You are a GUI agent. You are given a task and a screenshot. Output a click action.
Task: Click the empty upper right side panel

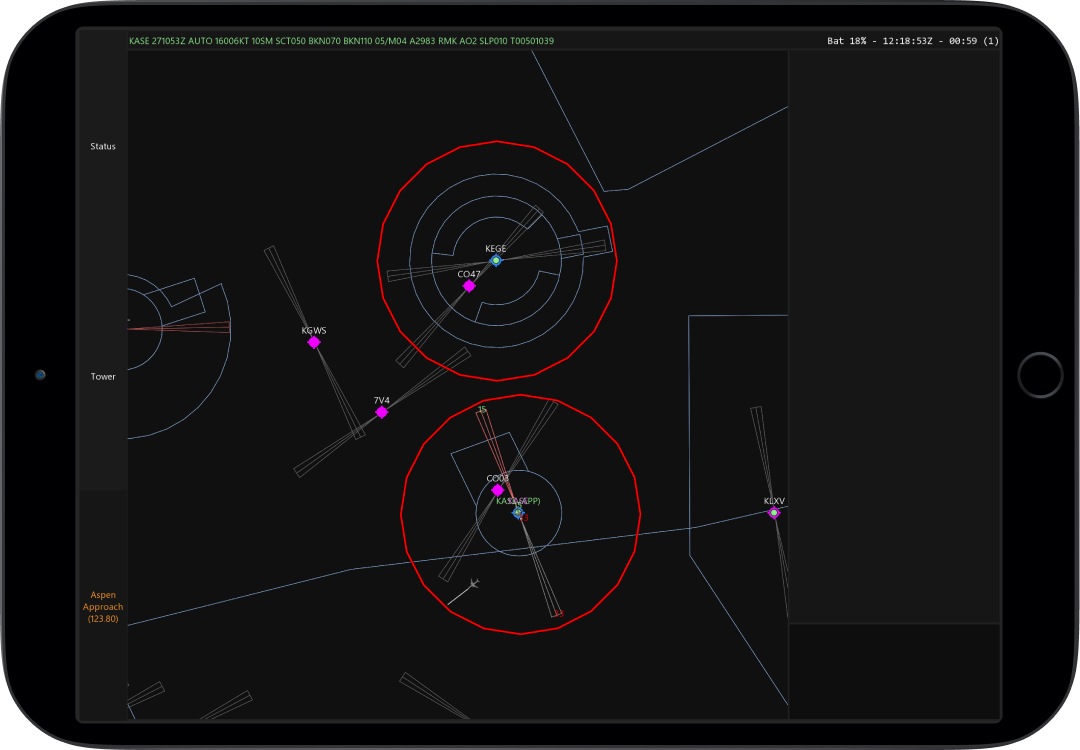[x=894, y=330]
